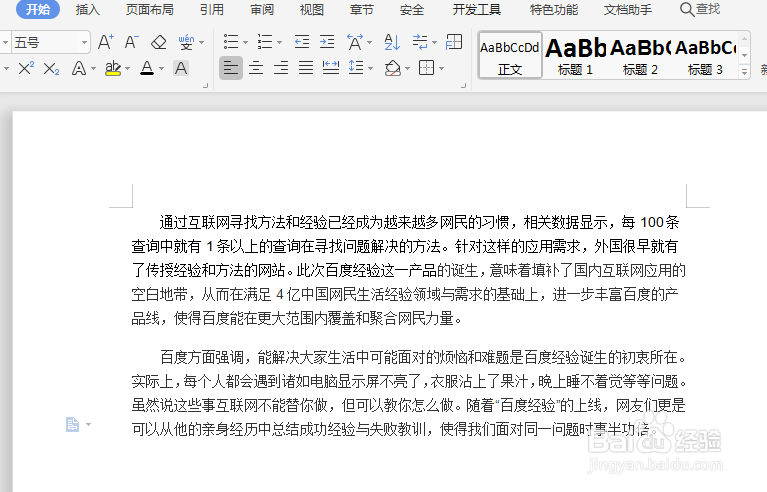Click the decrease indent icon

(x=302, y=42)
